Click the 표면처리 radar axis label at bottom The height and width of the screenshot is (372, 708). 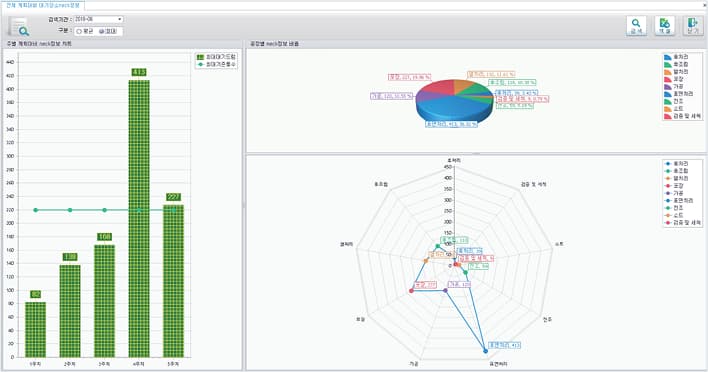coord(498,363)
